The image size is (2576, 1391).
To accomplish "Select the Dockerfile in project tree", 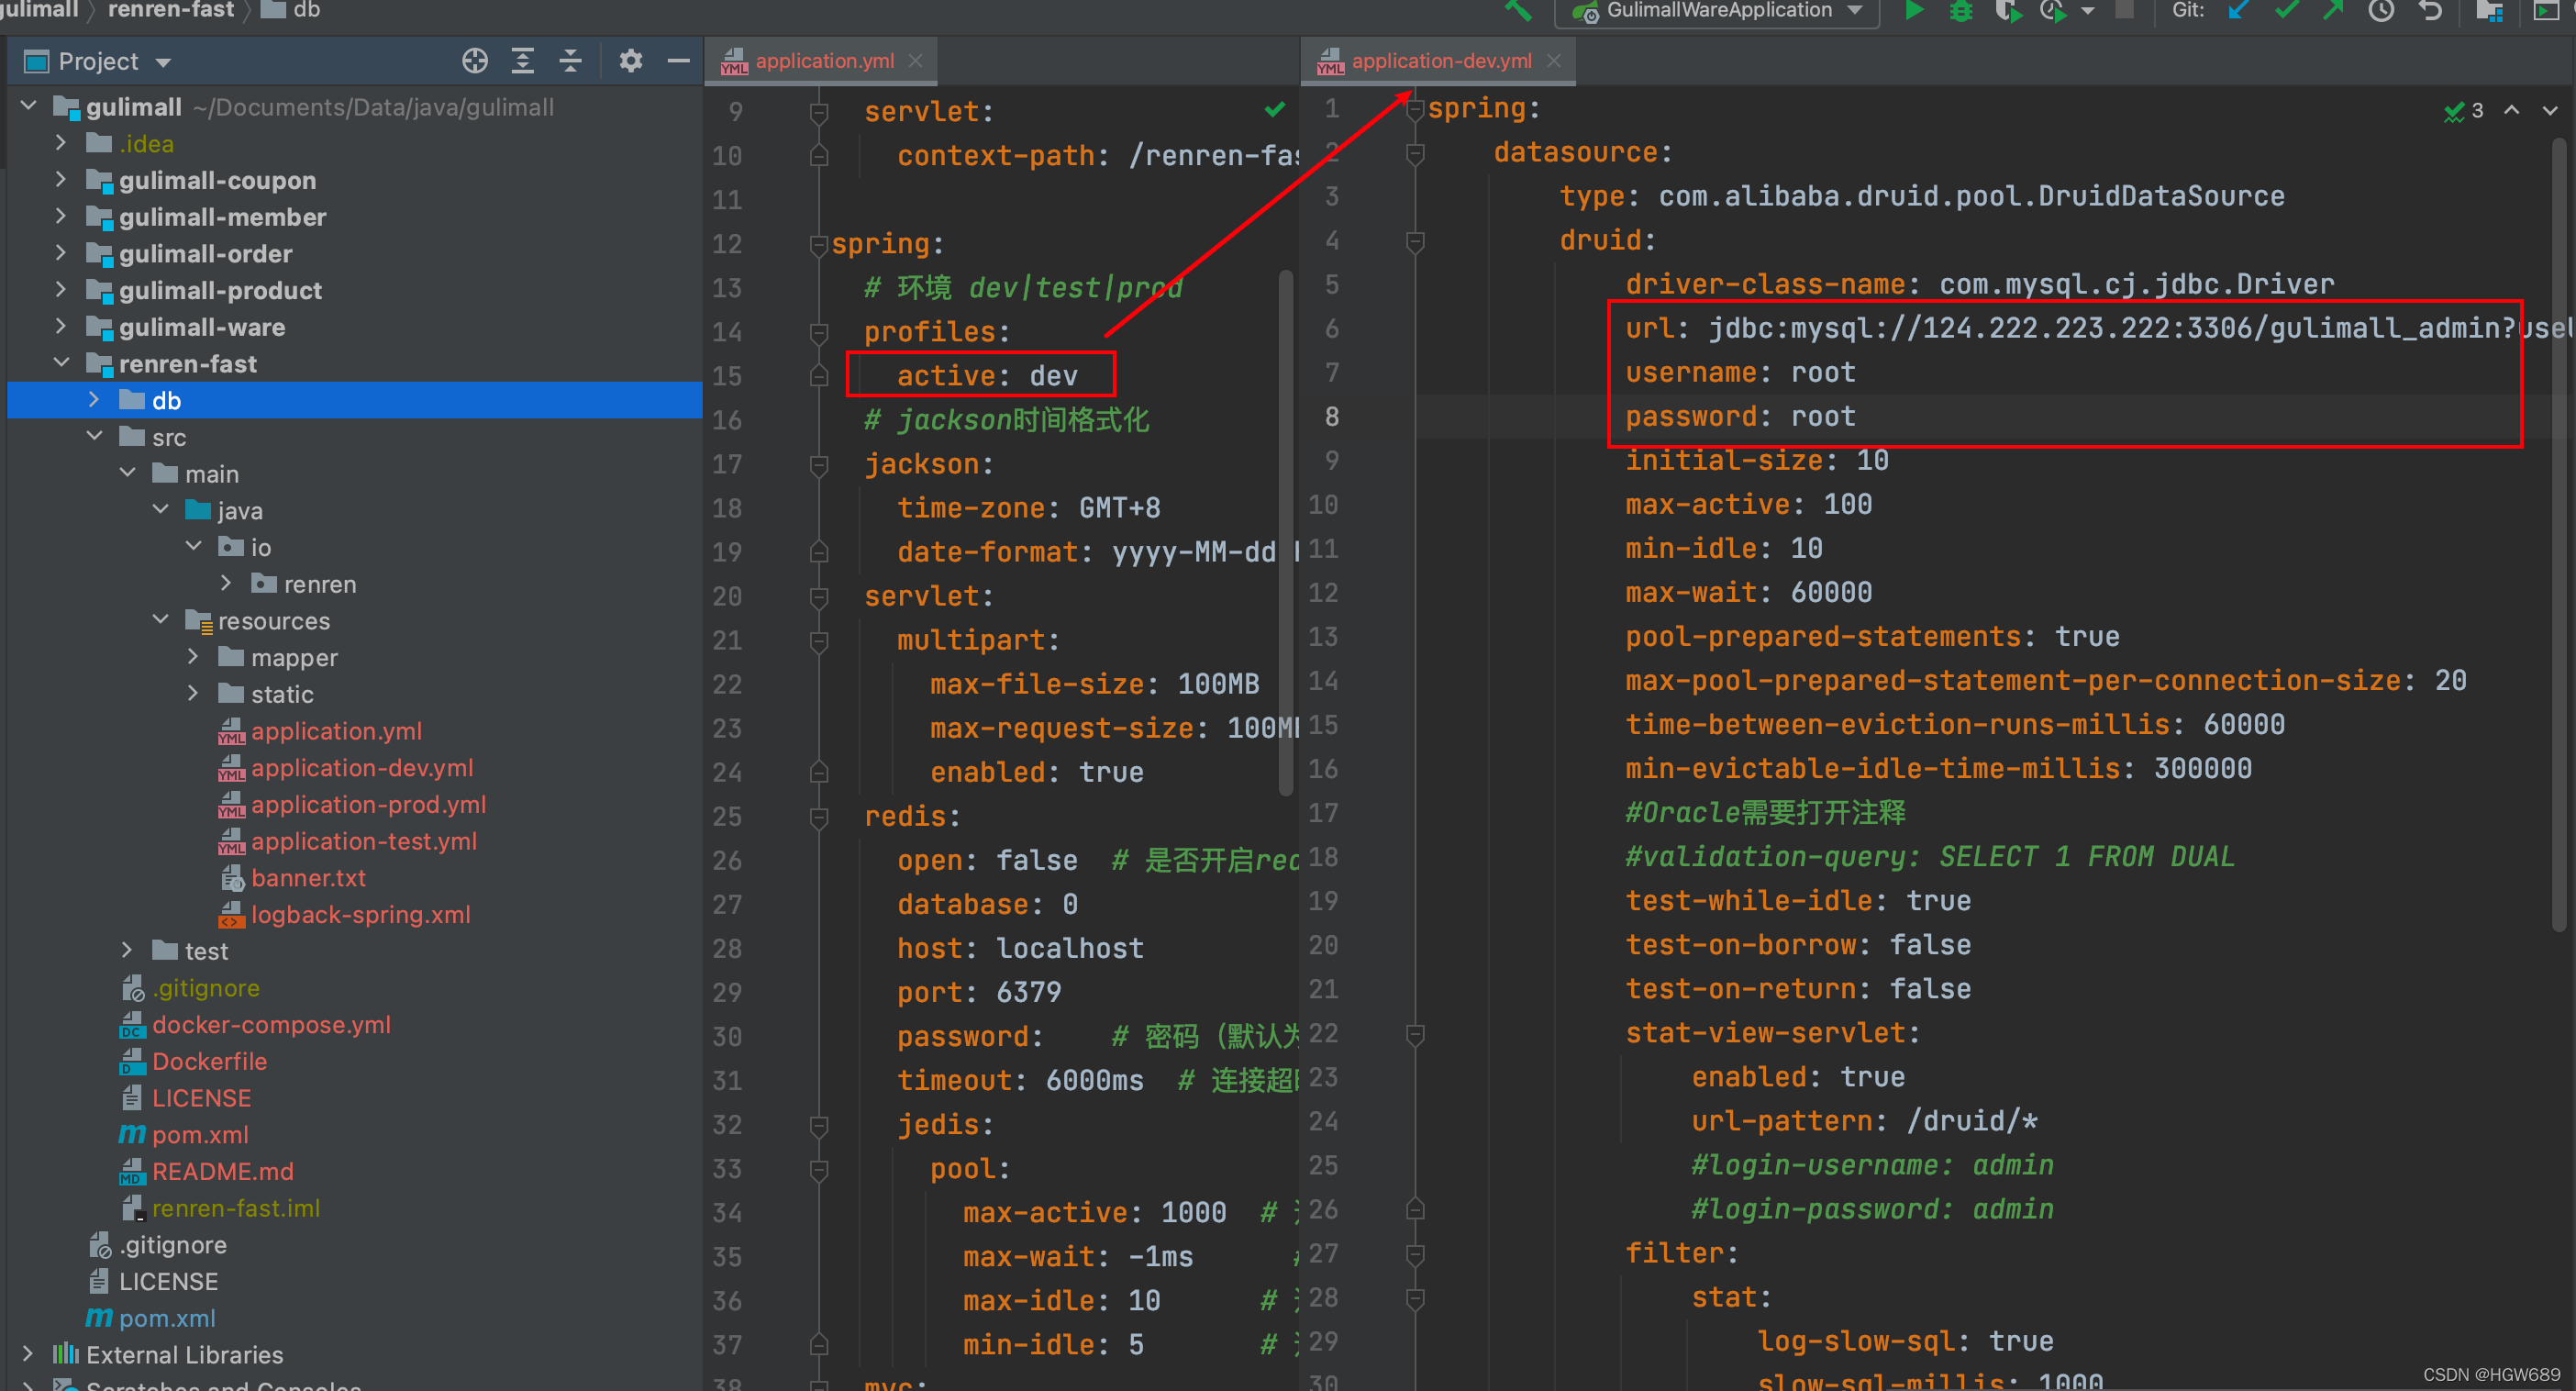I will point(209,1062).
